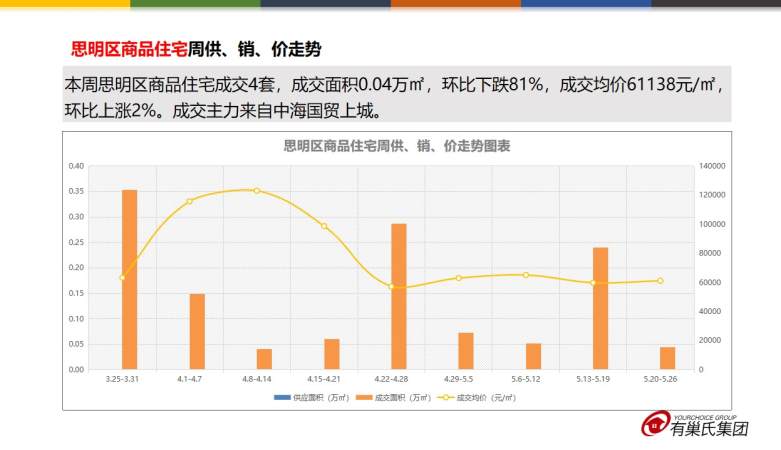Click the x-axis label 3.25-3.31
This screenshot has width=781, height=450.
(122, 379)
